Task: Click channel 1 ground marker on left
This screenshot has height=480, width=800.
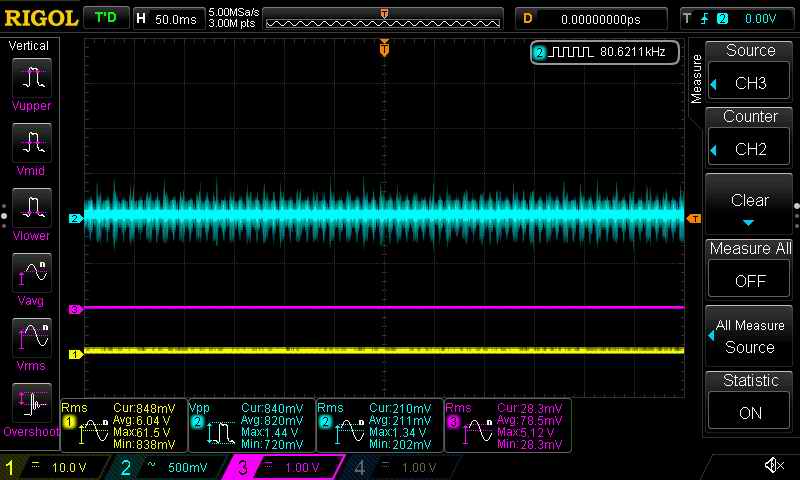Action: click(x=75, y=354)
